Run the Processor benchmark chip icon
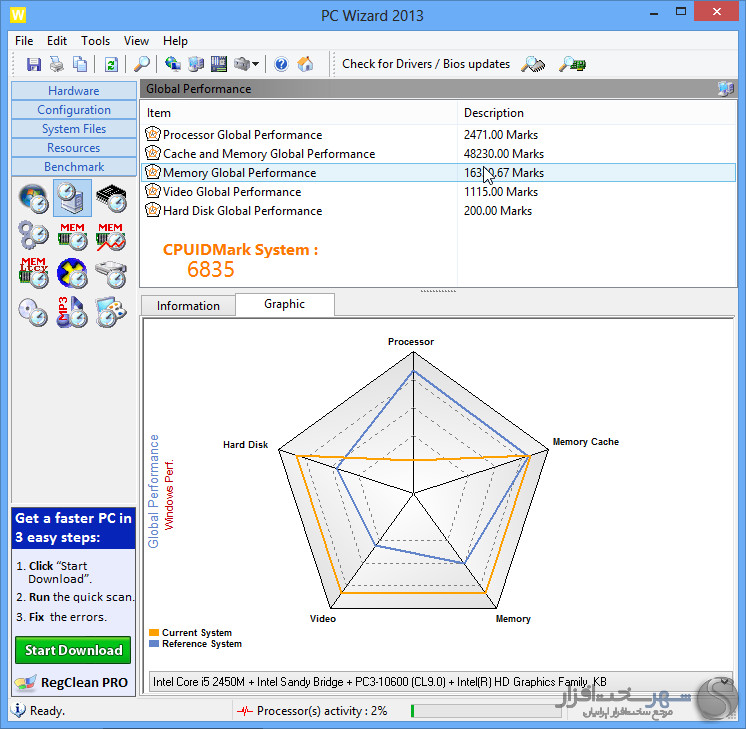The image size is (746, 729). point(111,198)
